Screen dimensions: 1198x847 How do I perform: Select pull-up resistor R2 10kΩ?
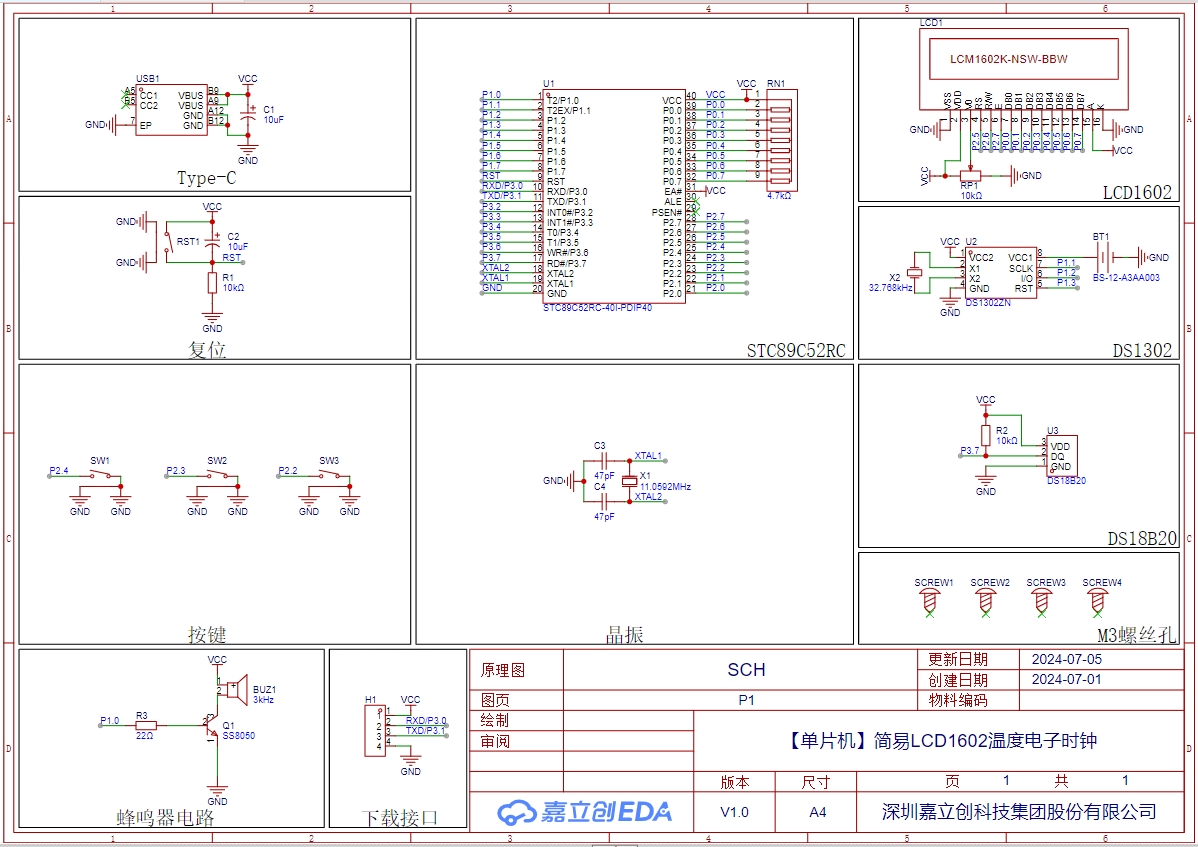[x=986, y=435]
